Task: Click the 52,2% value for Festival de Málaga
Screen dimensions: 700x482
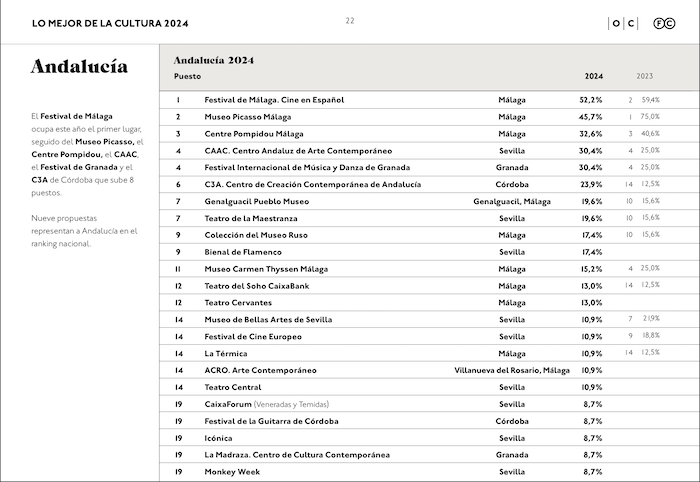Action: [x=591, y=100]
